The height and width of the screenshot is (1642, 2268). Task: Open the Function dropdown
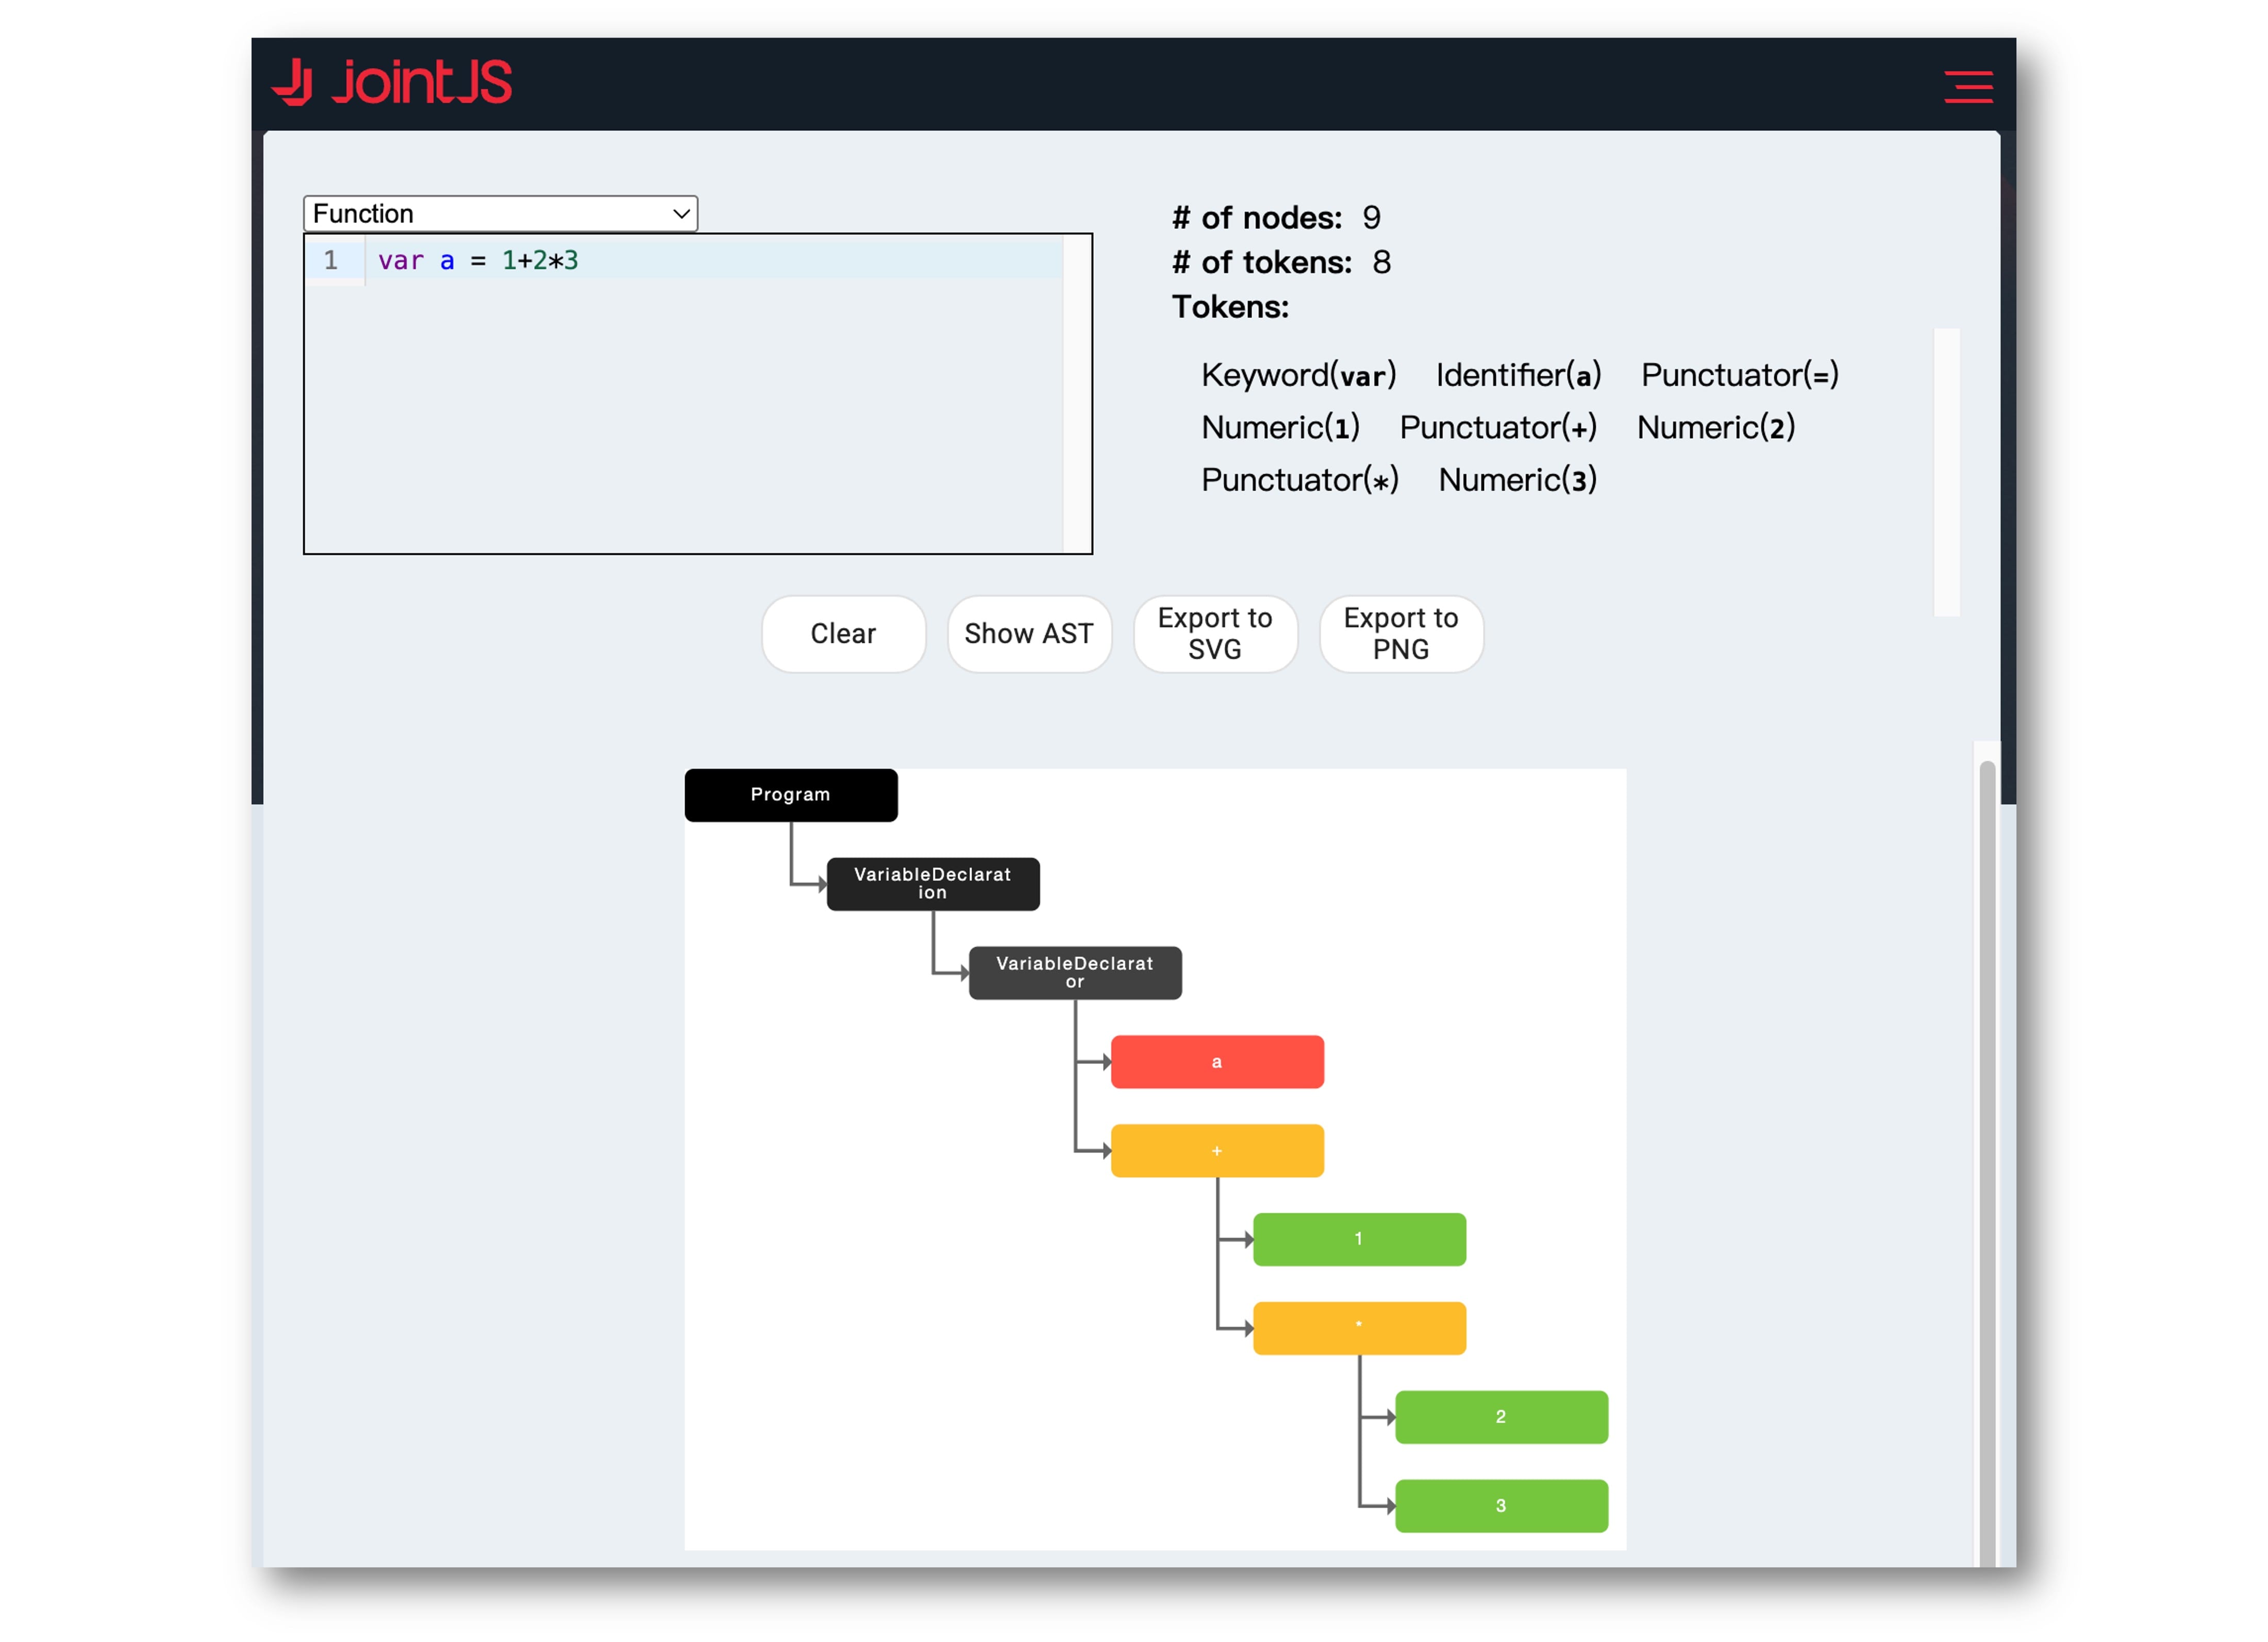500,214
